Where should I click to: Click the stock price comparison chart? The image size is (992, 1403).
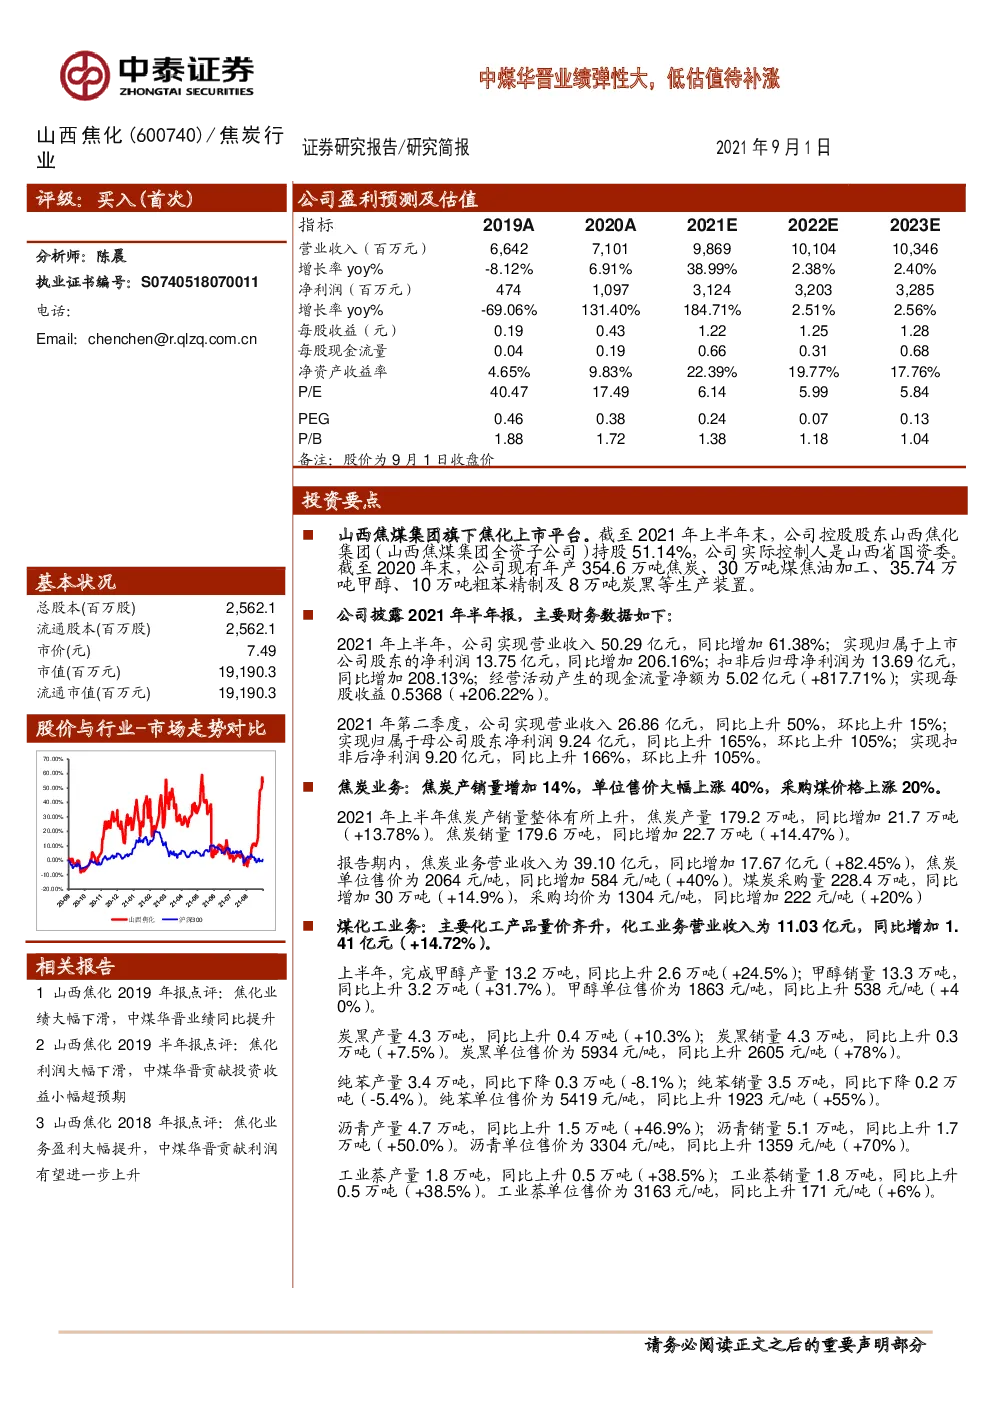tap(154, 838)
